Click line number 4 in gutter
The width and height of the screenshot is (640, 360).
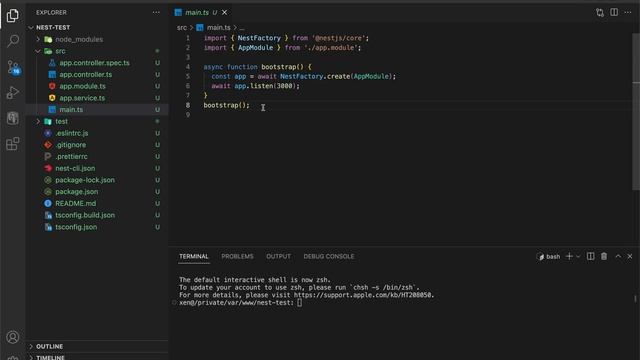[x=188, y=67]
